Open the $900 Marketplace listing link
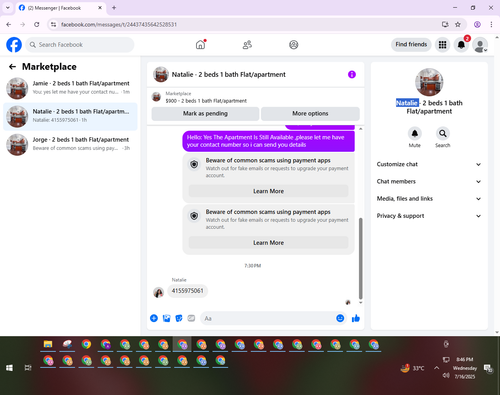Viewport: 500px width, 395px height. 206,101
